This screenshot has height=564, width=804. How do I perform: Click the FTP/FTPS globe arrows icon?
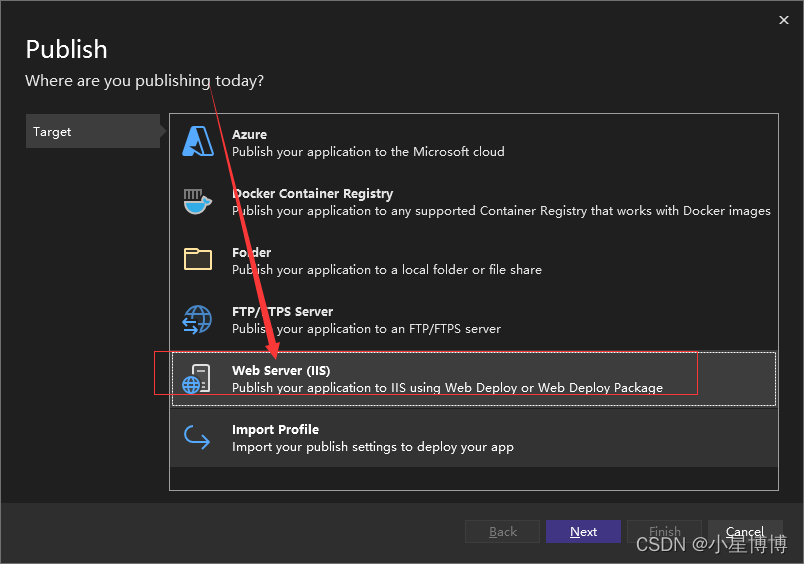coord(197,319)
